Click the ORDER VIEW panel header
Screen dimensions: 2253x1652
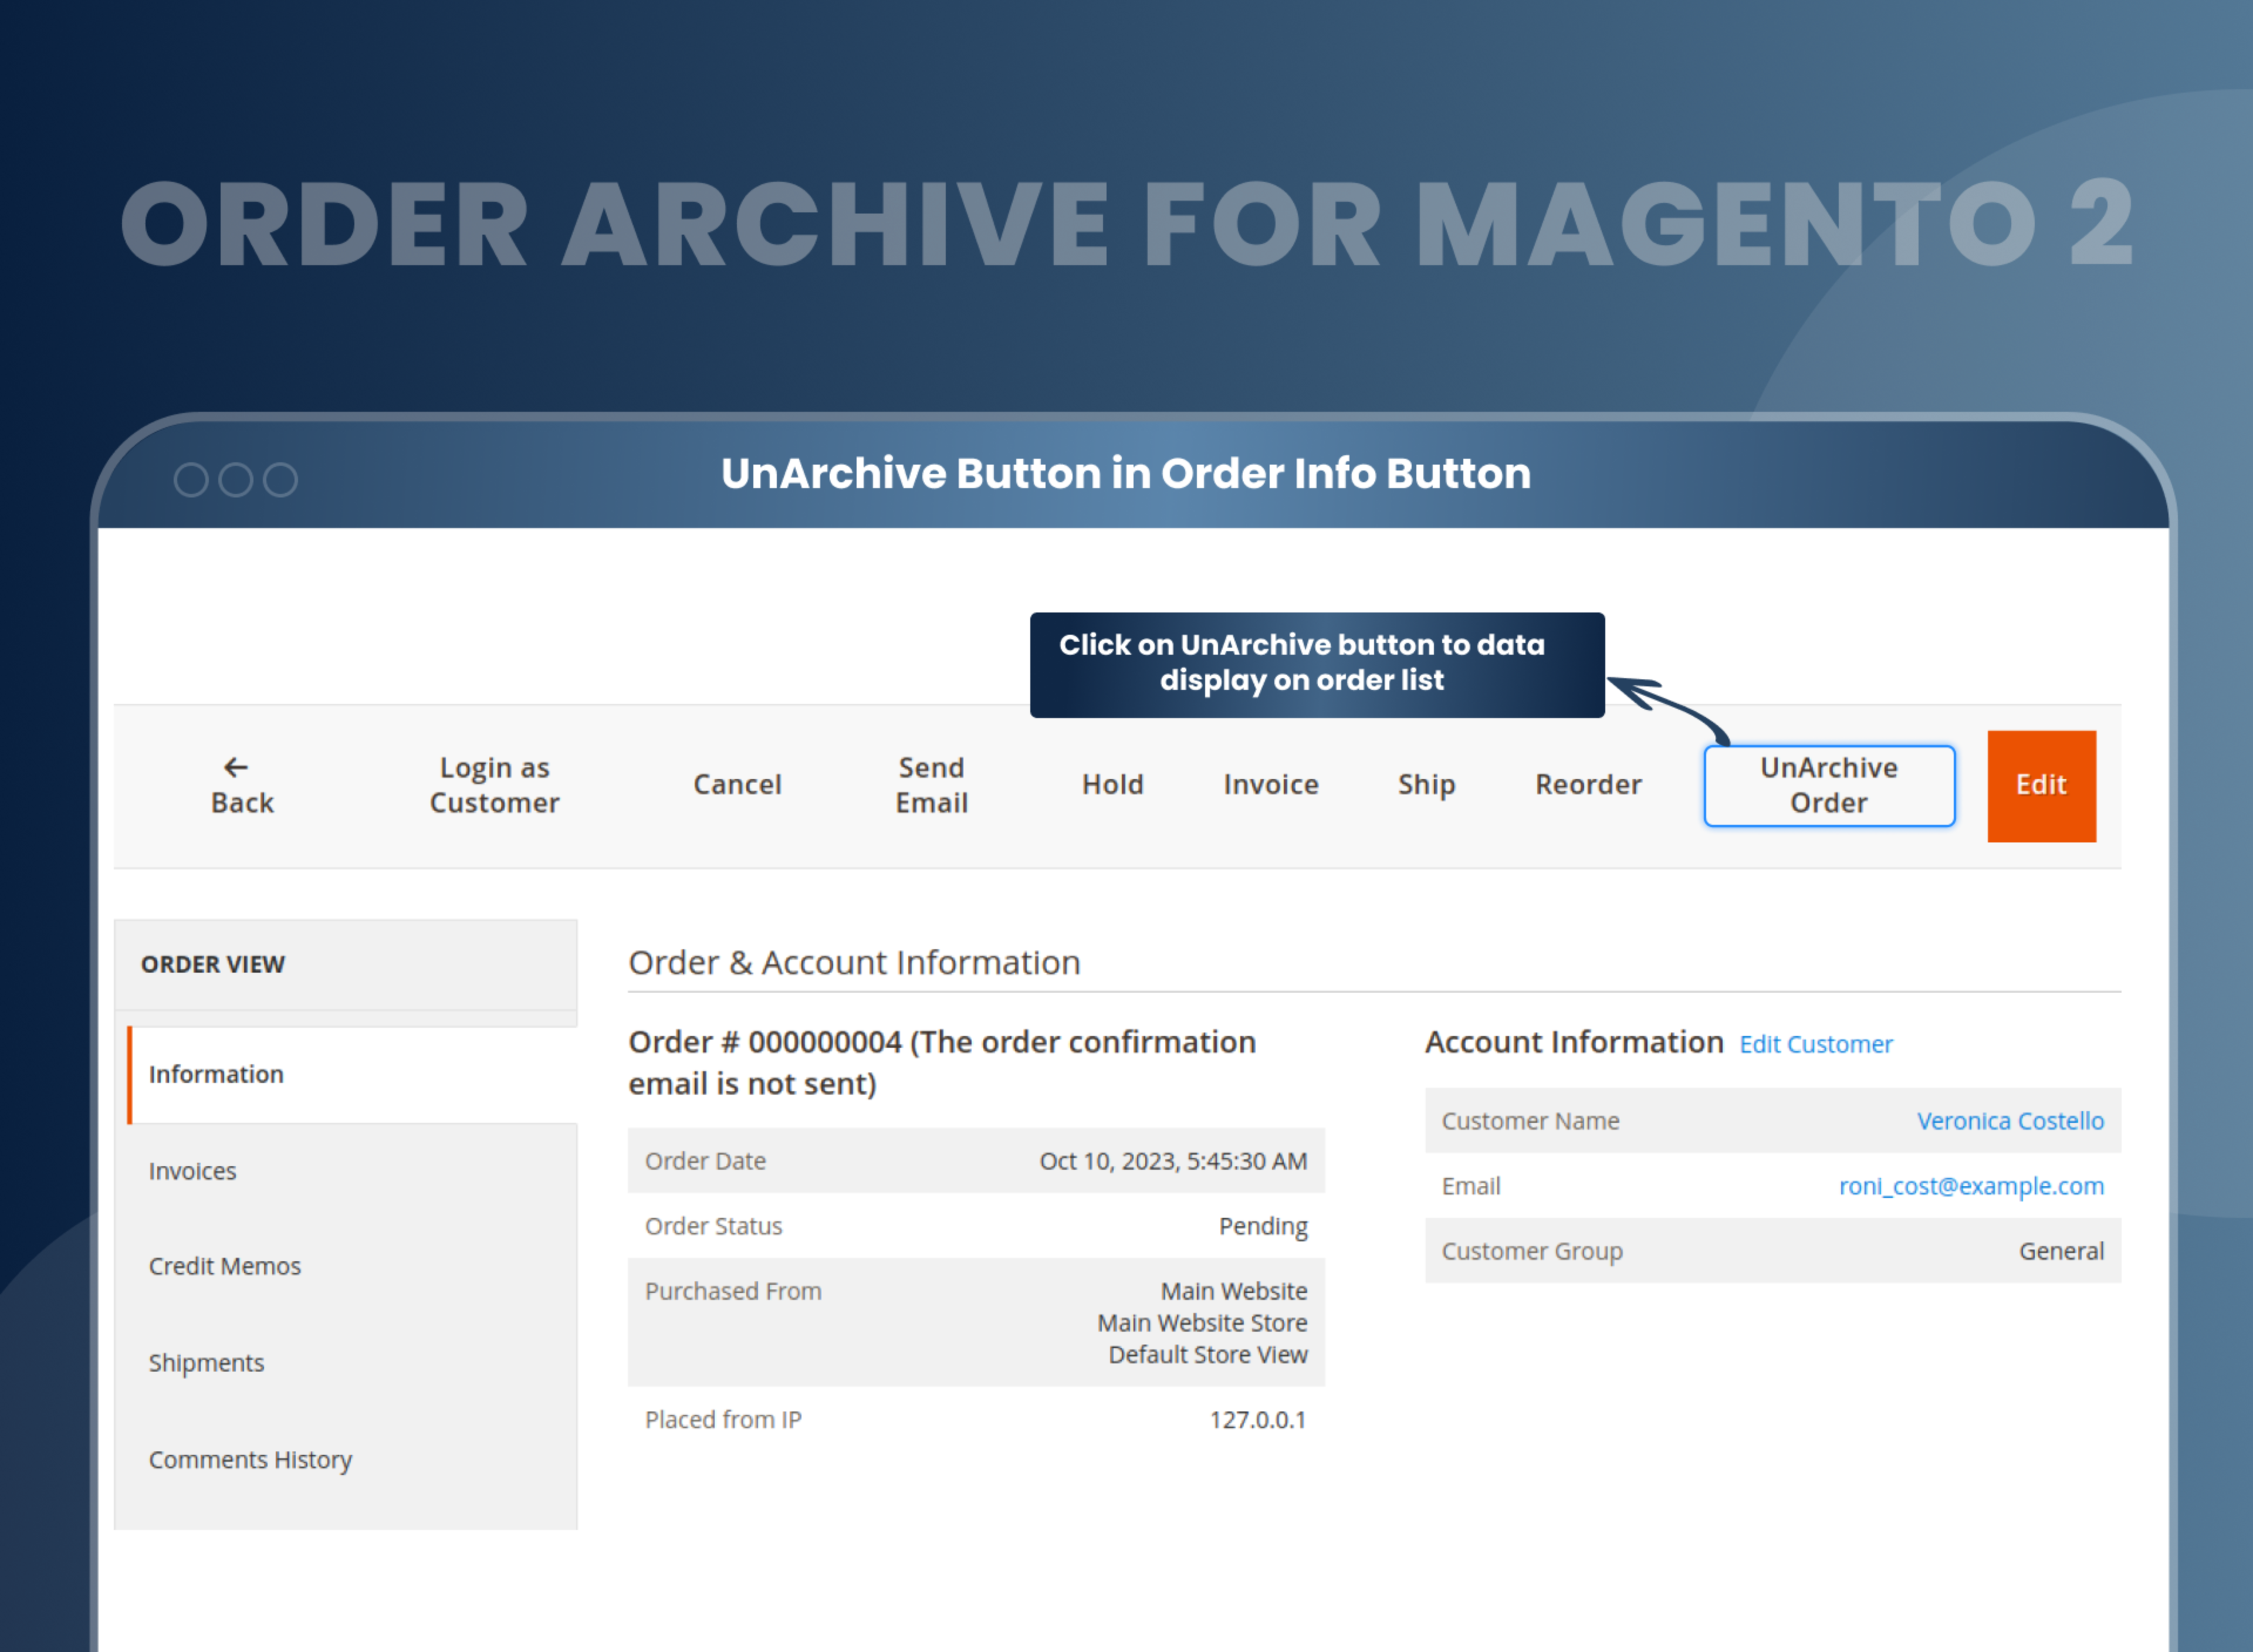(346, 964)
